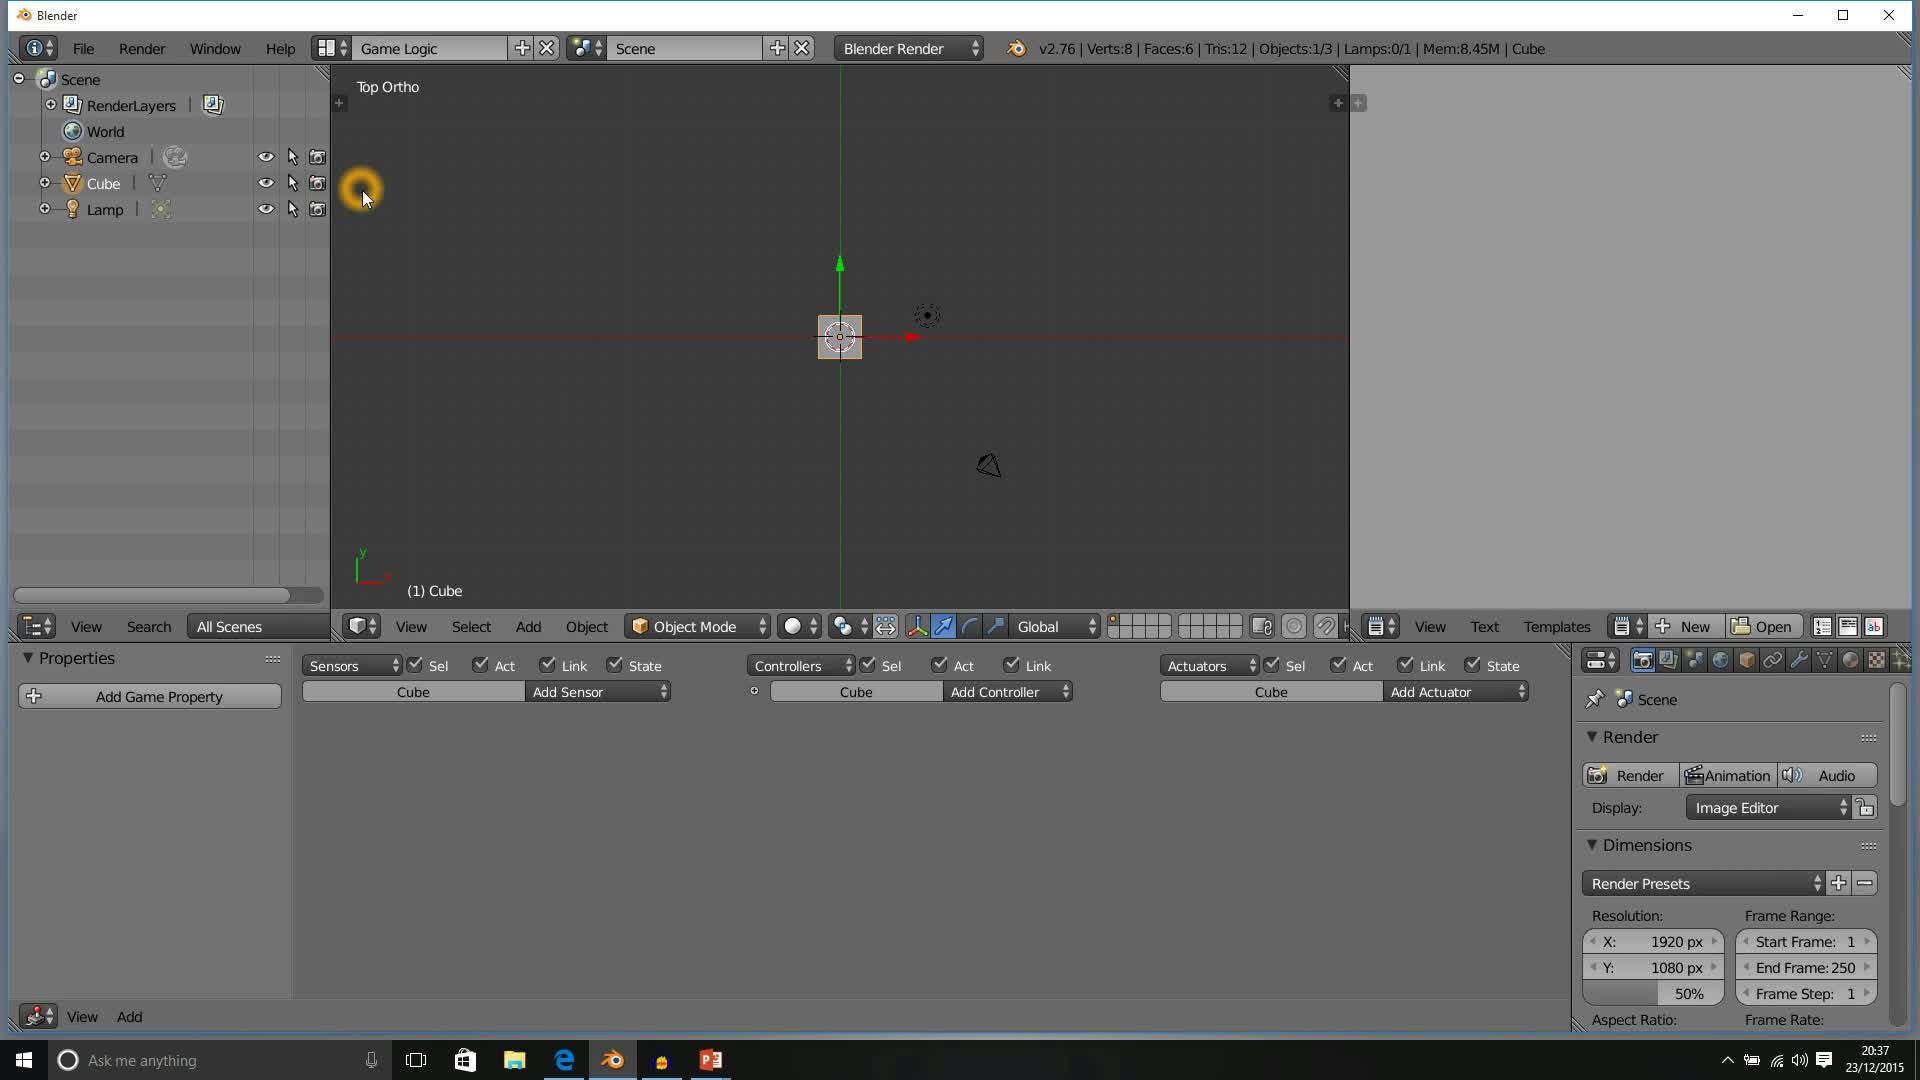Open the Object Mode selector
The image size is (1920, 1080).
697,627
